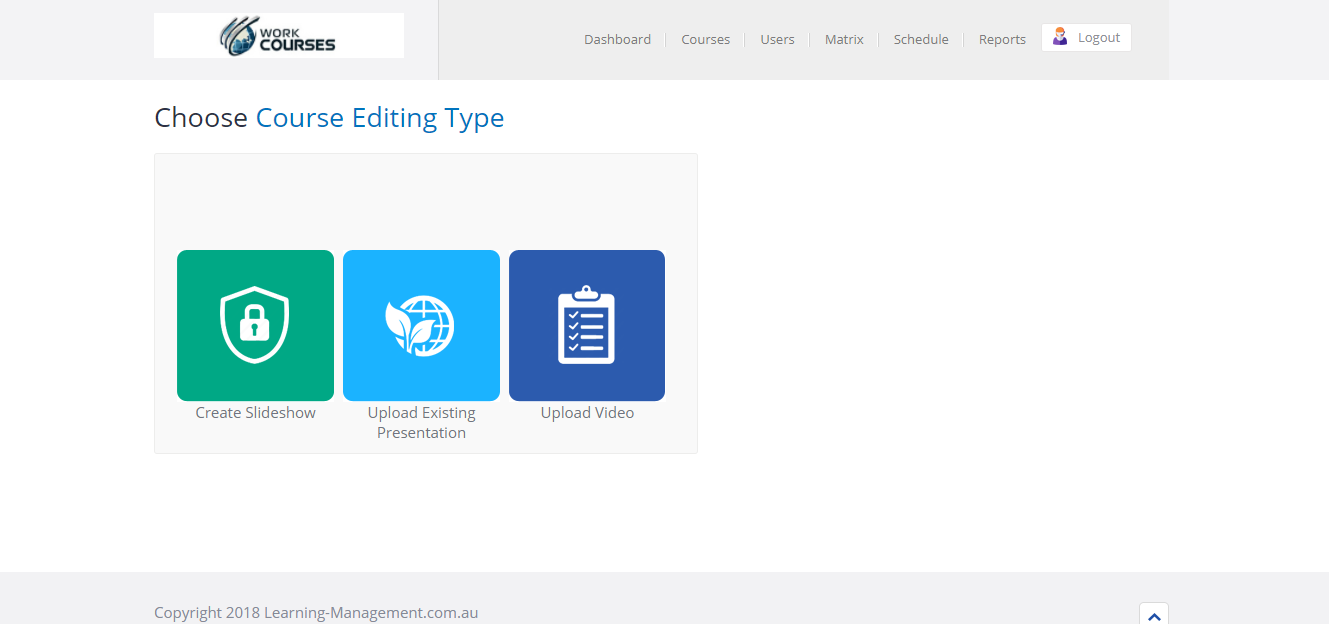
Task: Click the Upload Existing Presentation label
Action: pos(421,423)
